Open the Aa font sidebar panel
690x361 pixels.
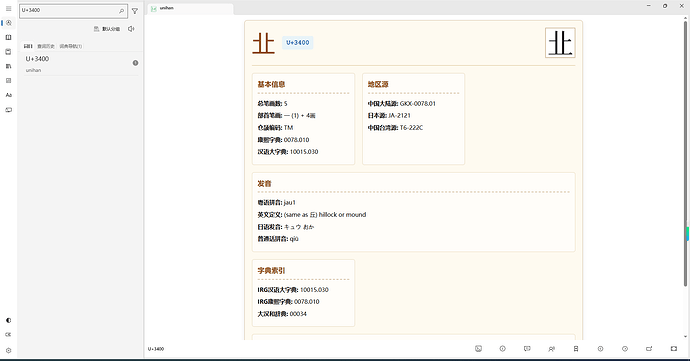8,95
